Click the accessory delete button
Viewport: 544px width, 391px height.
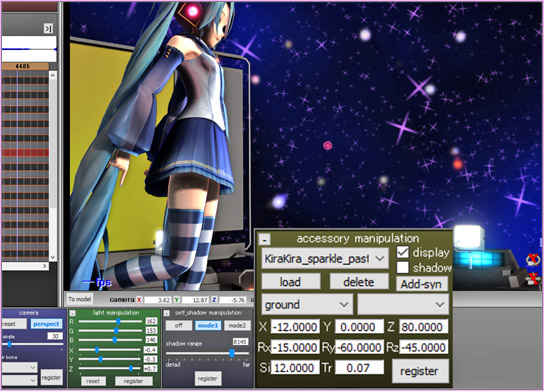[359, 282]
